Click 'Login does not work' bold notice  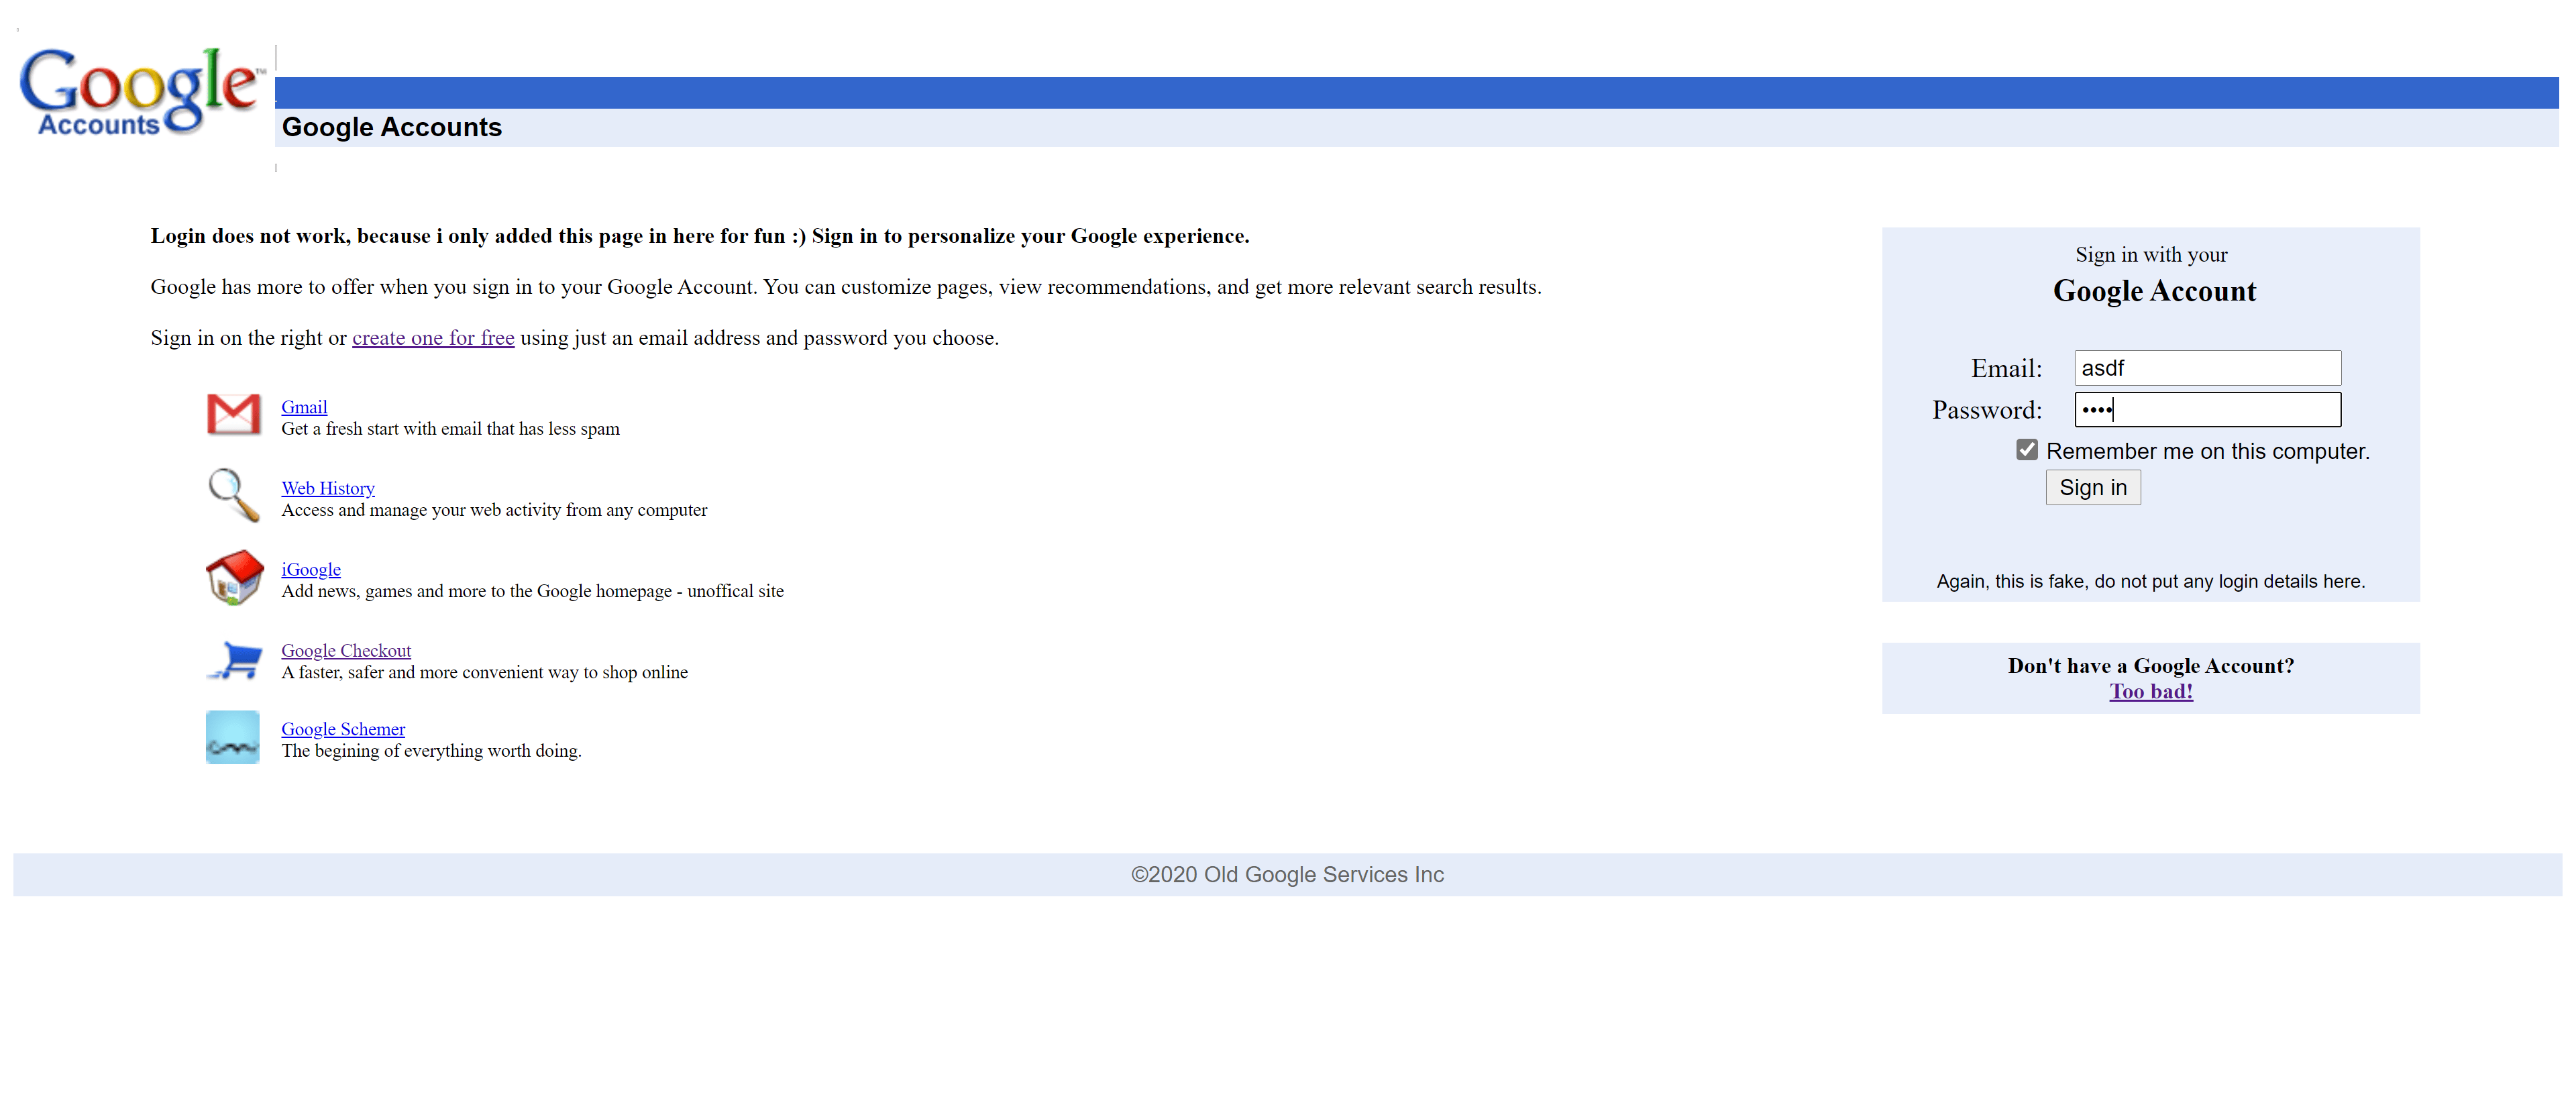(700, 236)
